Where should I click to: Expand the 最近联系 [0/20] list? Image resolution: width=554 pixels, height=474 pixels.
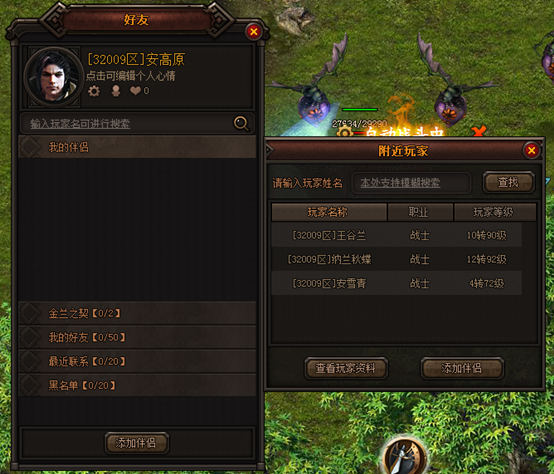pyautogui.click(x=137, y=361)
